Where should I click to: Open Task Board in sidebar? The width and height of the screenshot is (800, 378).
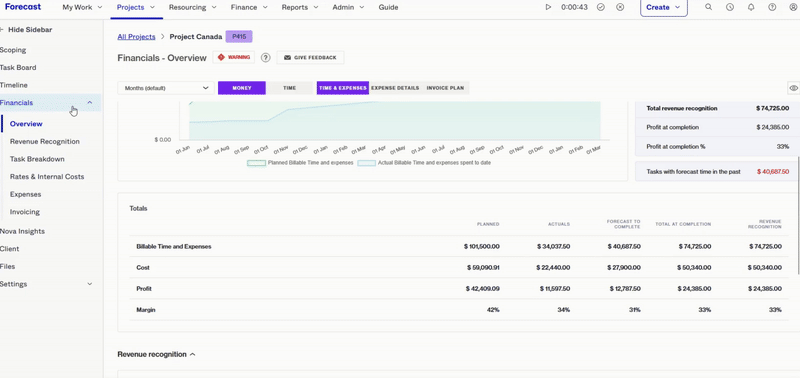(18, 67)
